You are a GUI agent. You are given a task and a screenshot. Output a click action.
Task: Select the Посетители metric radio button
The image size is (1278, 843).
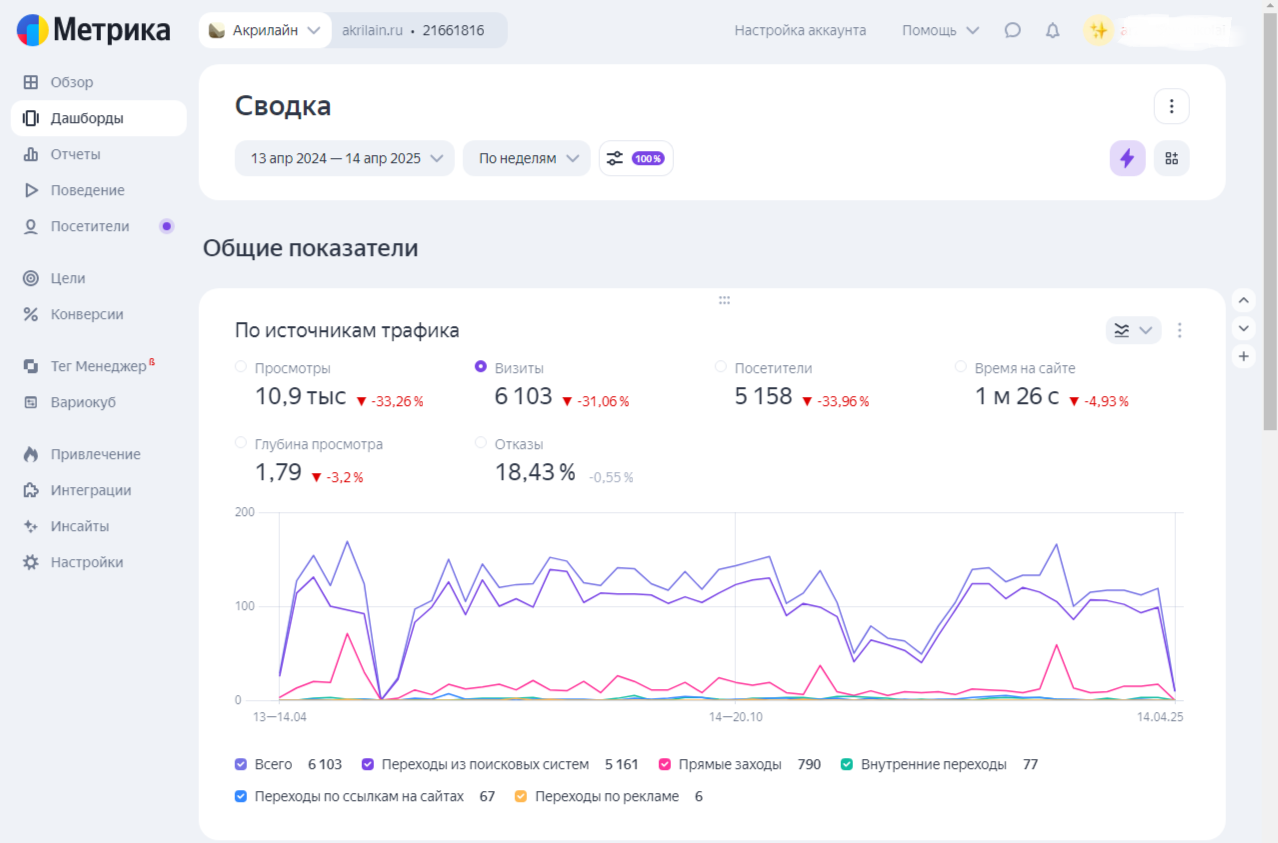coord(721,367)
